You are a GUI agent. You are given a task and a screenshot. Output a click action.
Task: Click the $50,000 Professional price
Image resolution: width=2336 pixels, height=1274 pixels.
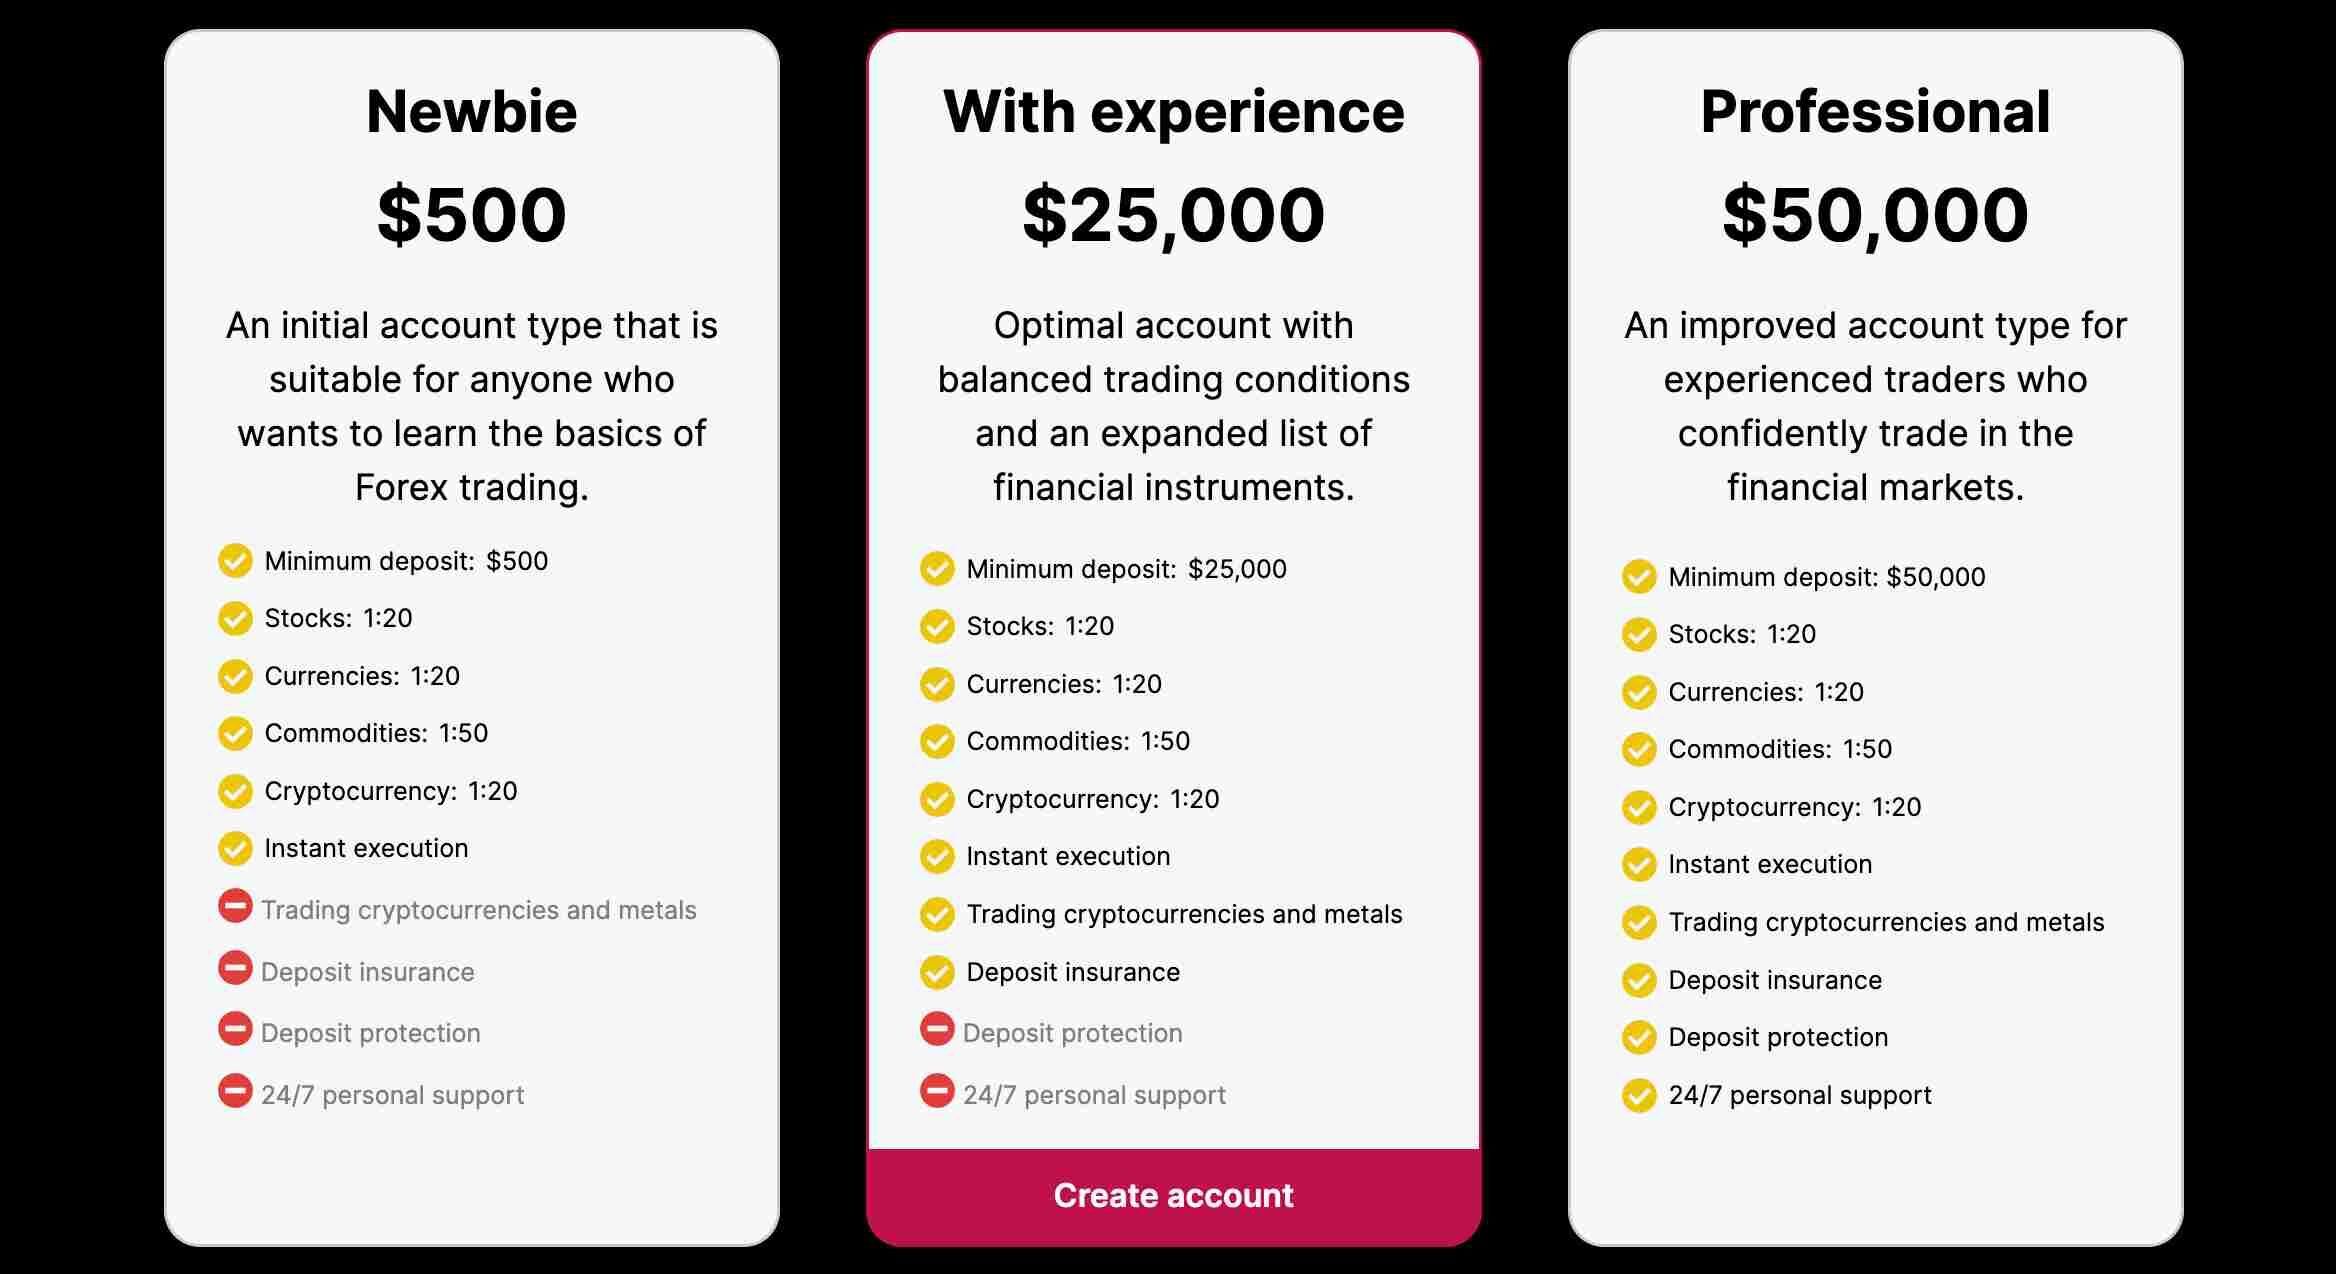click(x=1875, y=215)
